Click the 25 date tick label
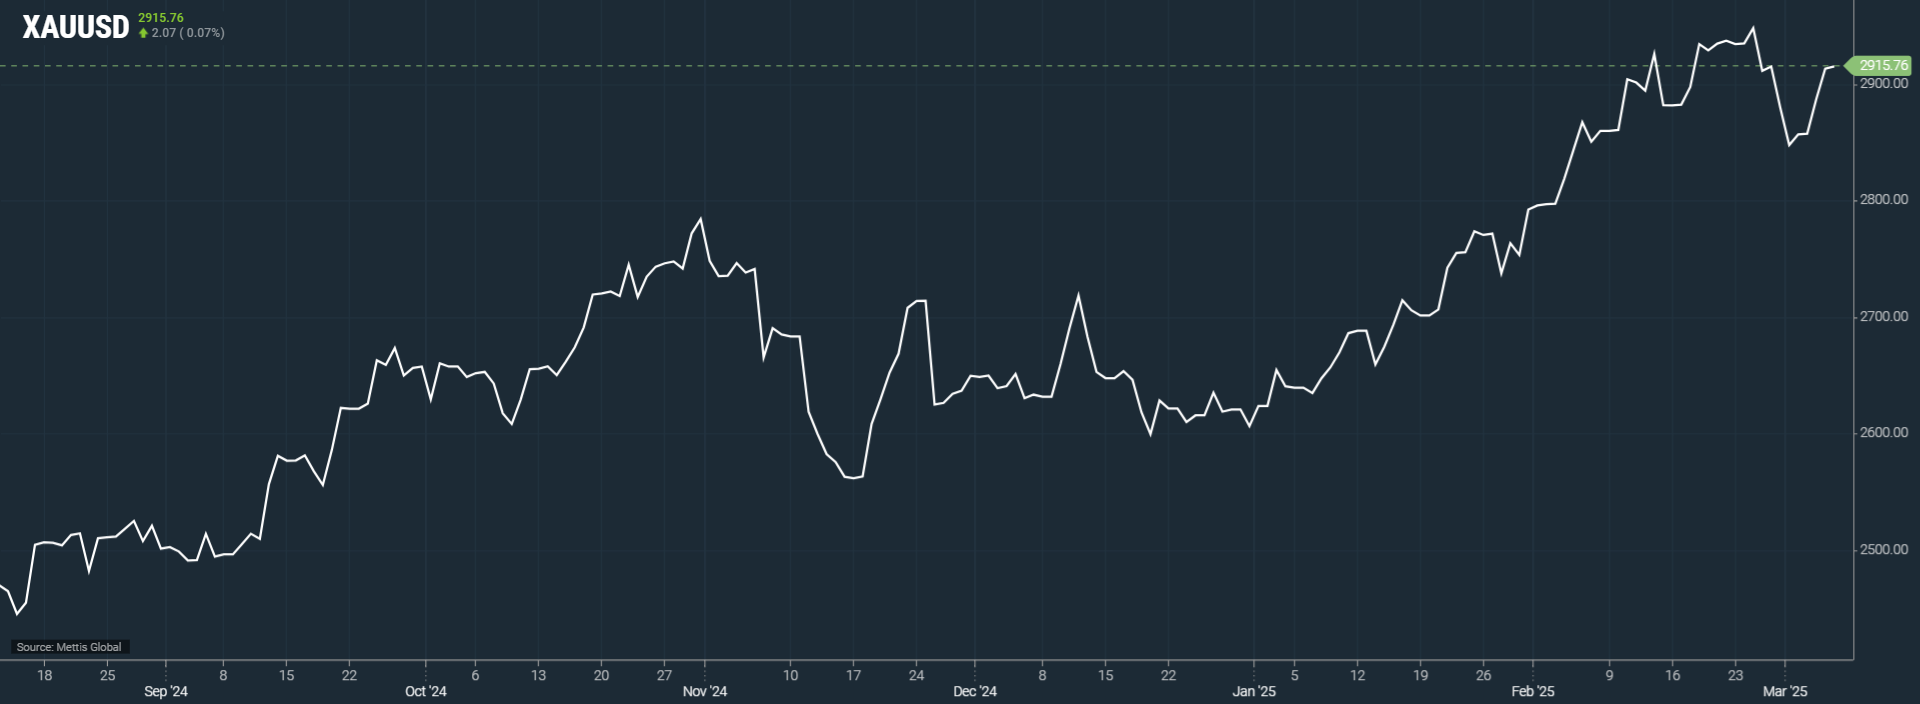The width and height of the screenshot is (1920, 704). coord(108,675)
